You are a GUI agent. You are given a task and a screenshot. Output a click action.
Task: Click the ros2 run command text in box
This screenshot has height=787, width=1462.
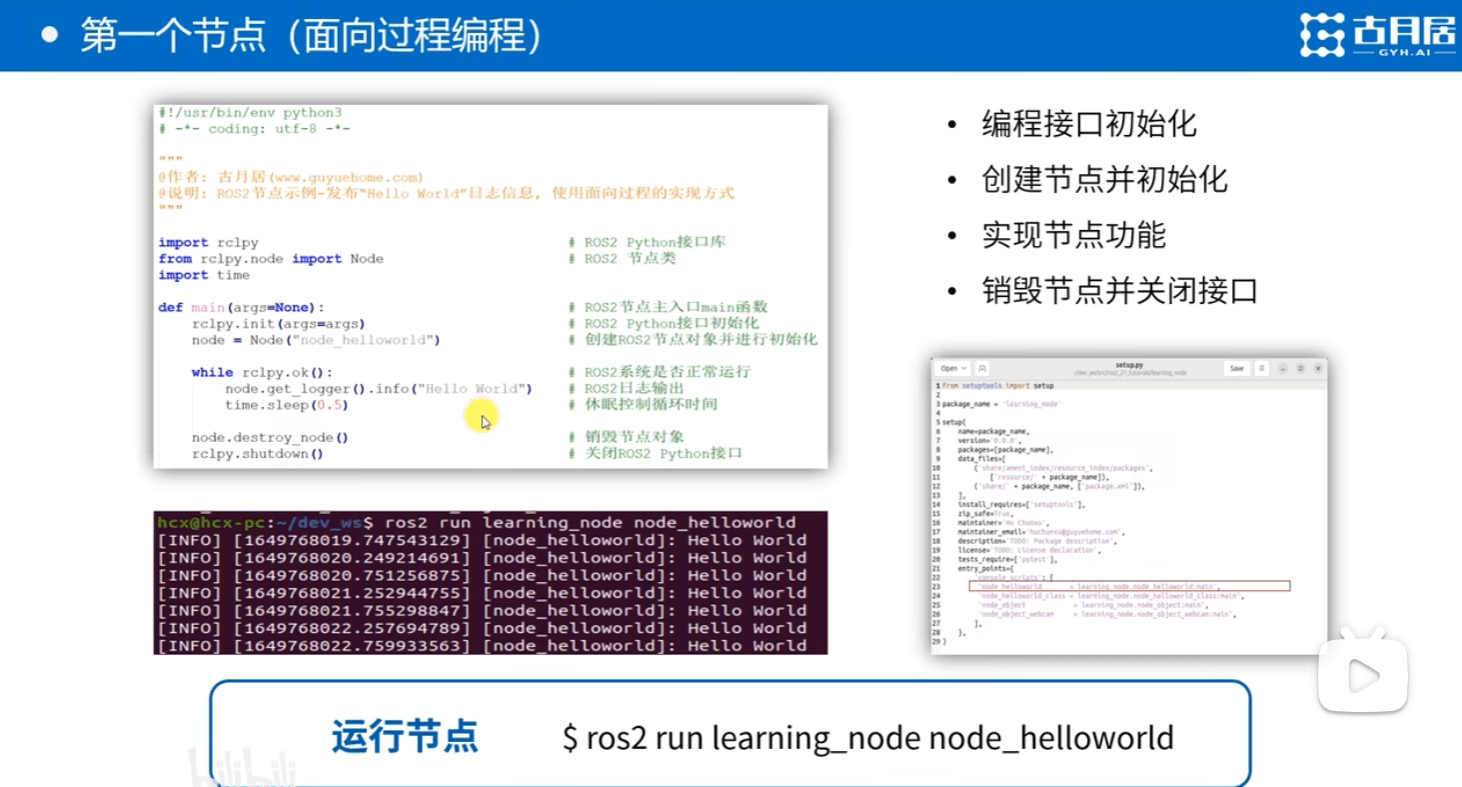tap(868, 738)
